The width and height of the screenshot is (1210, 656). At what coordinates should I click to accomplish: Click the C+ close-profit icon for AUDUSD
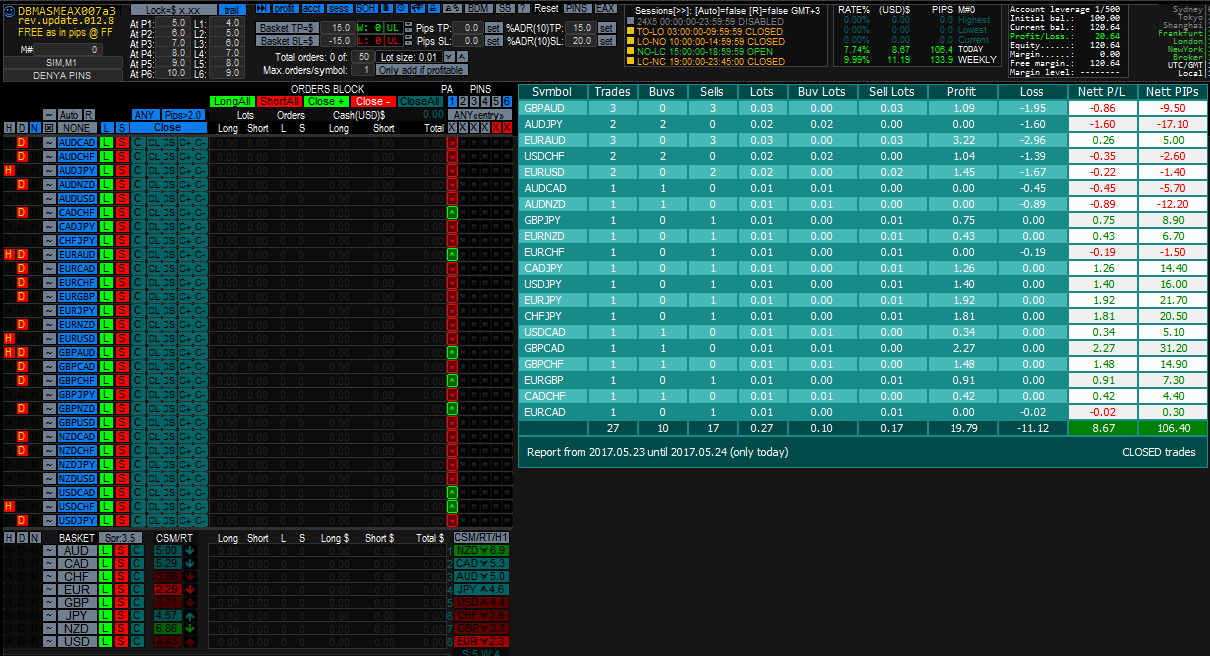185,199
